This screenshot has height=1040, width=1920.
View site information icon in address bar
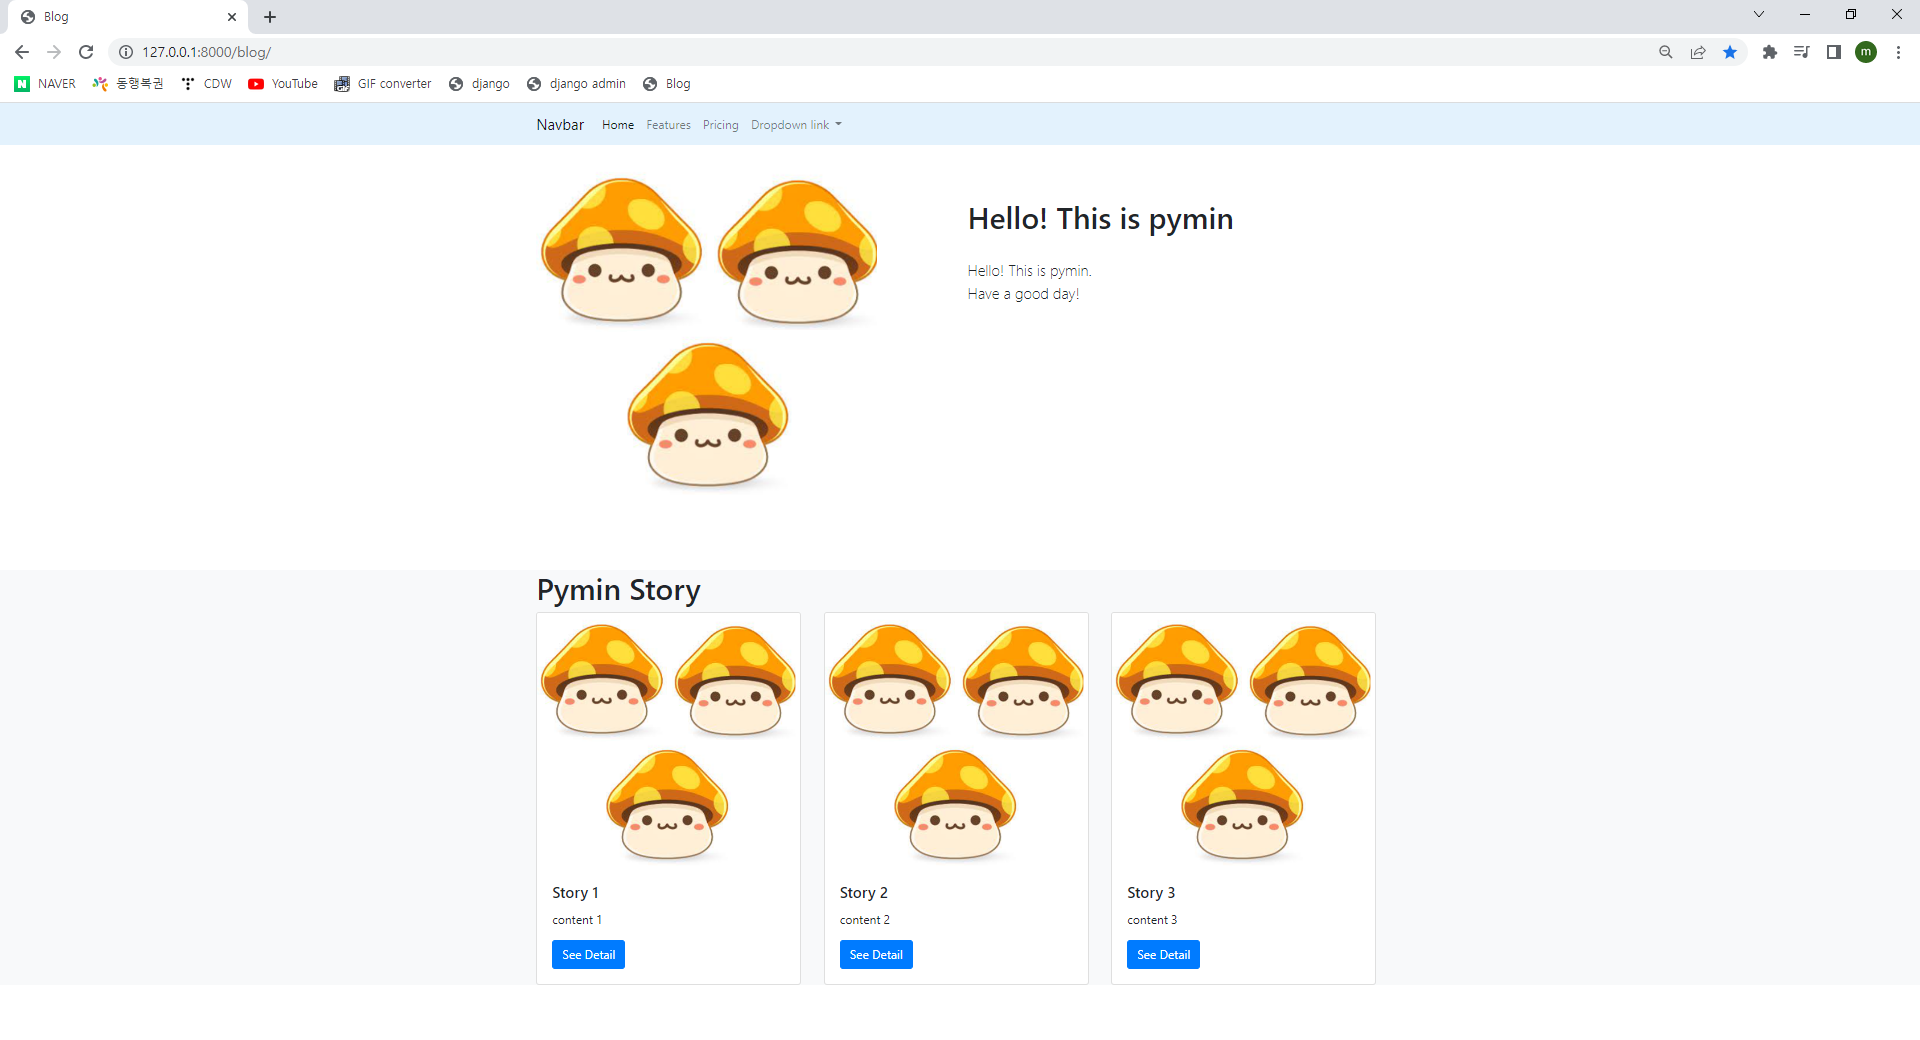126,52
